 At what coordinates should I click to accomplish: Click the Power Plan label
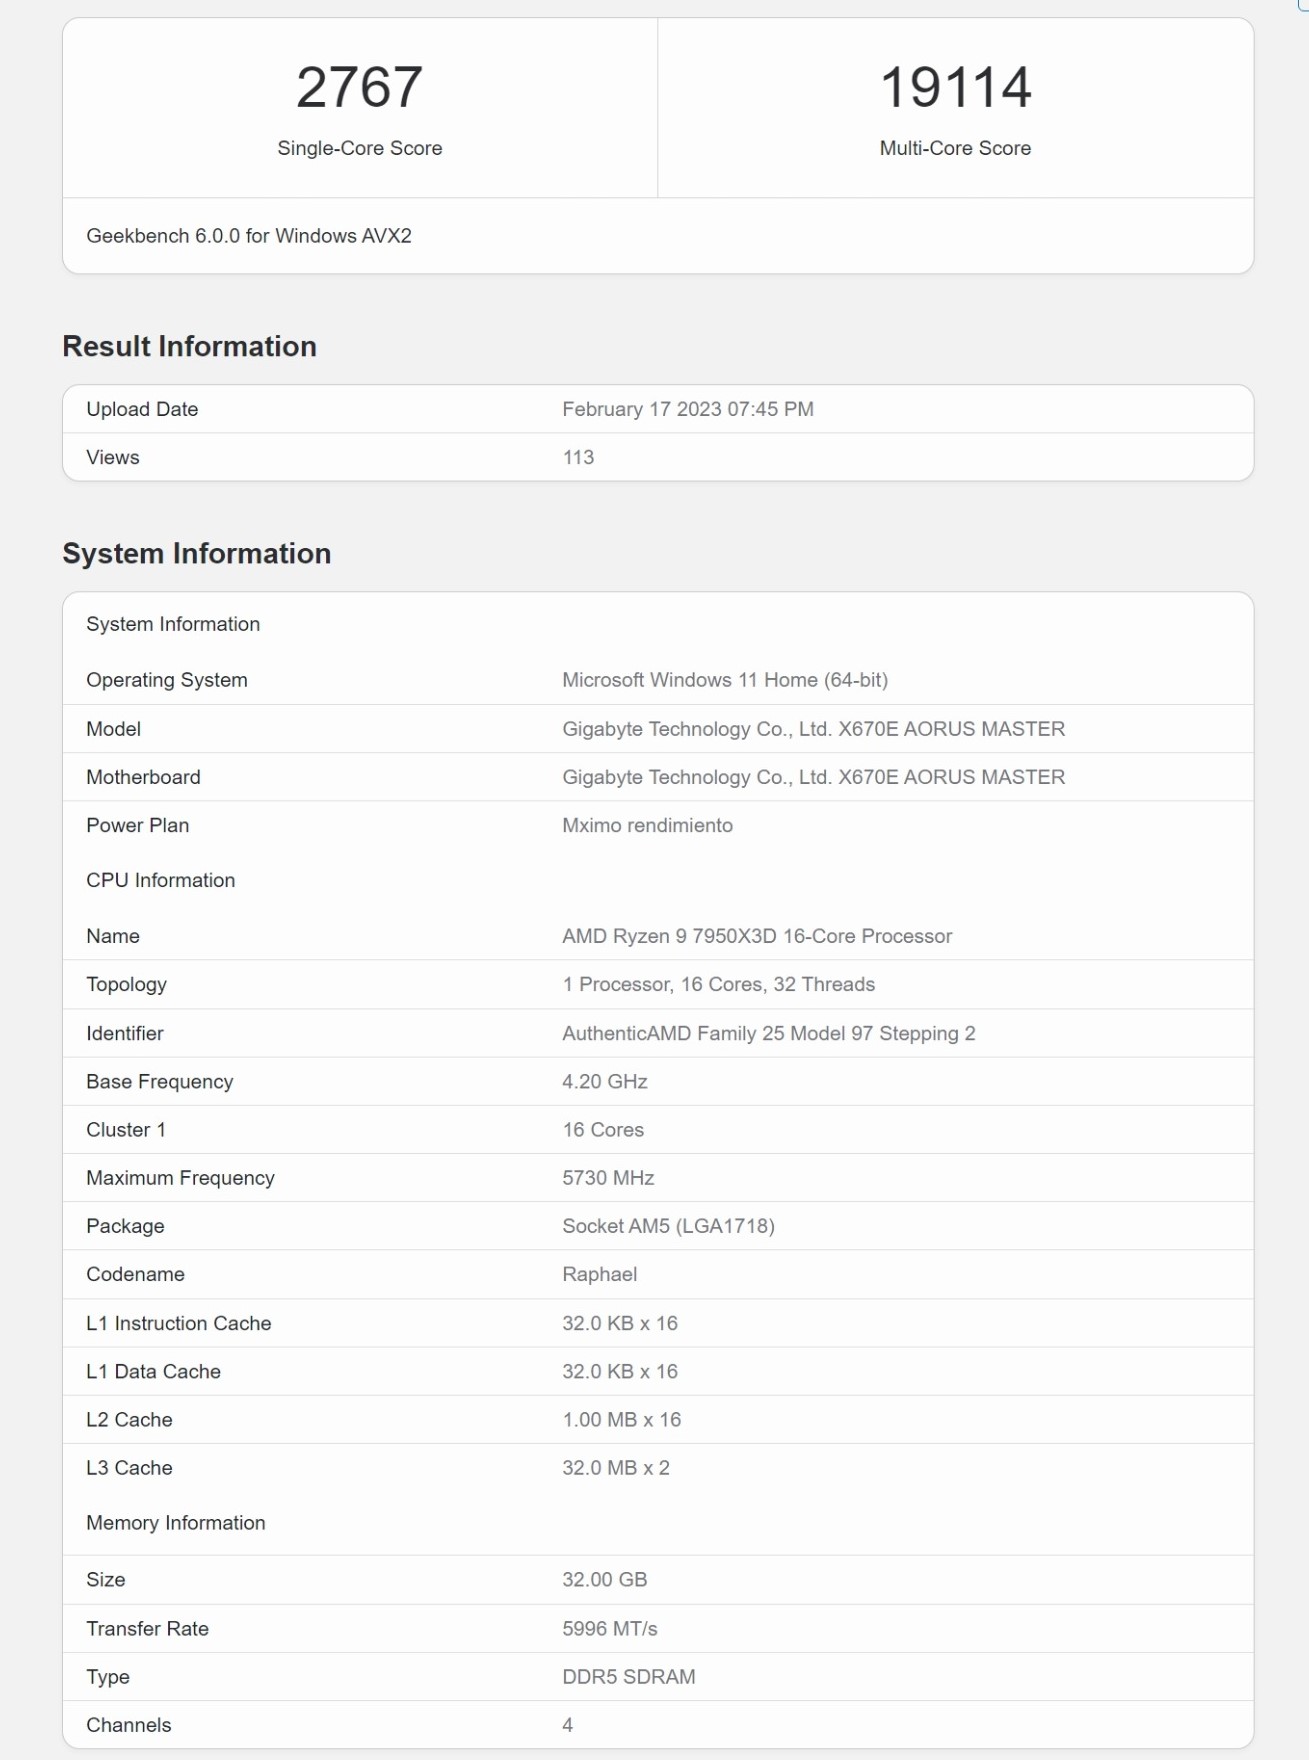pos(138,825)
